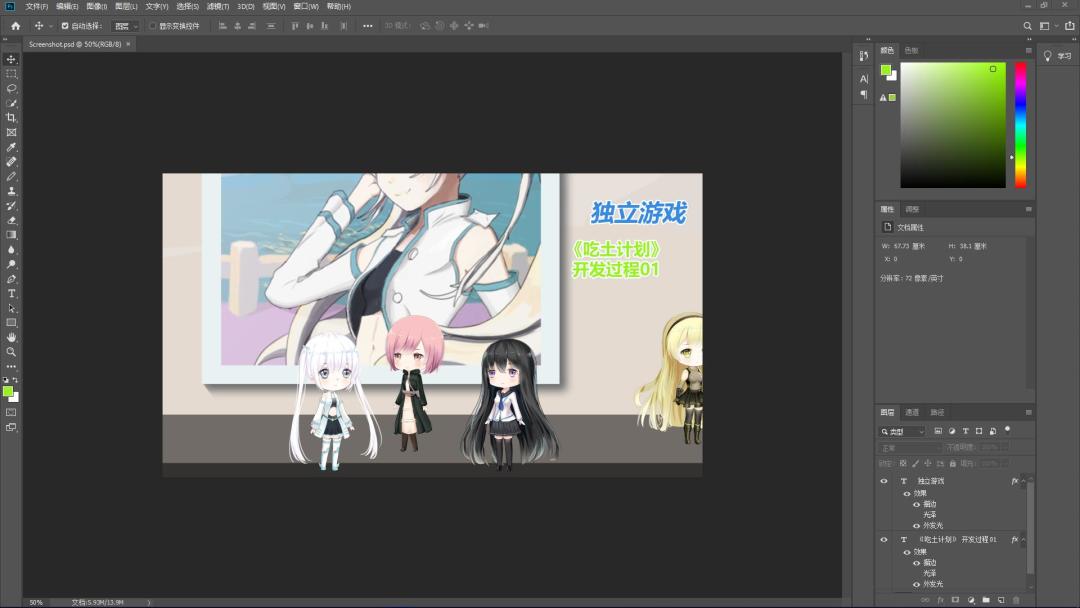Select the Eyedropper tool
Screen dimensions: 1080x608
[x=11, y=147]
